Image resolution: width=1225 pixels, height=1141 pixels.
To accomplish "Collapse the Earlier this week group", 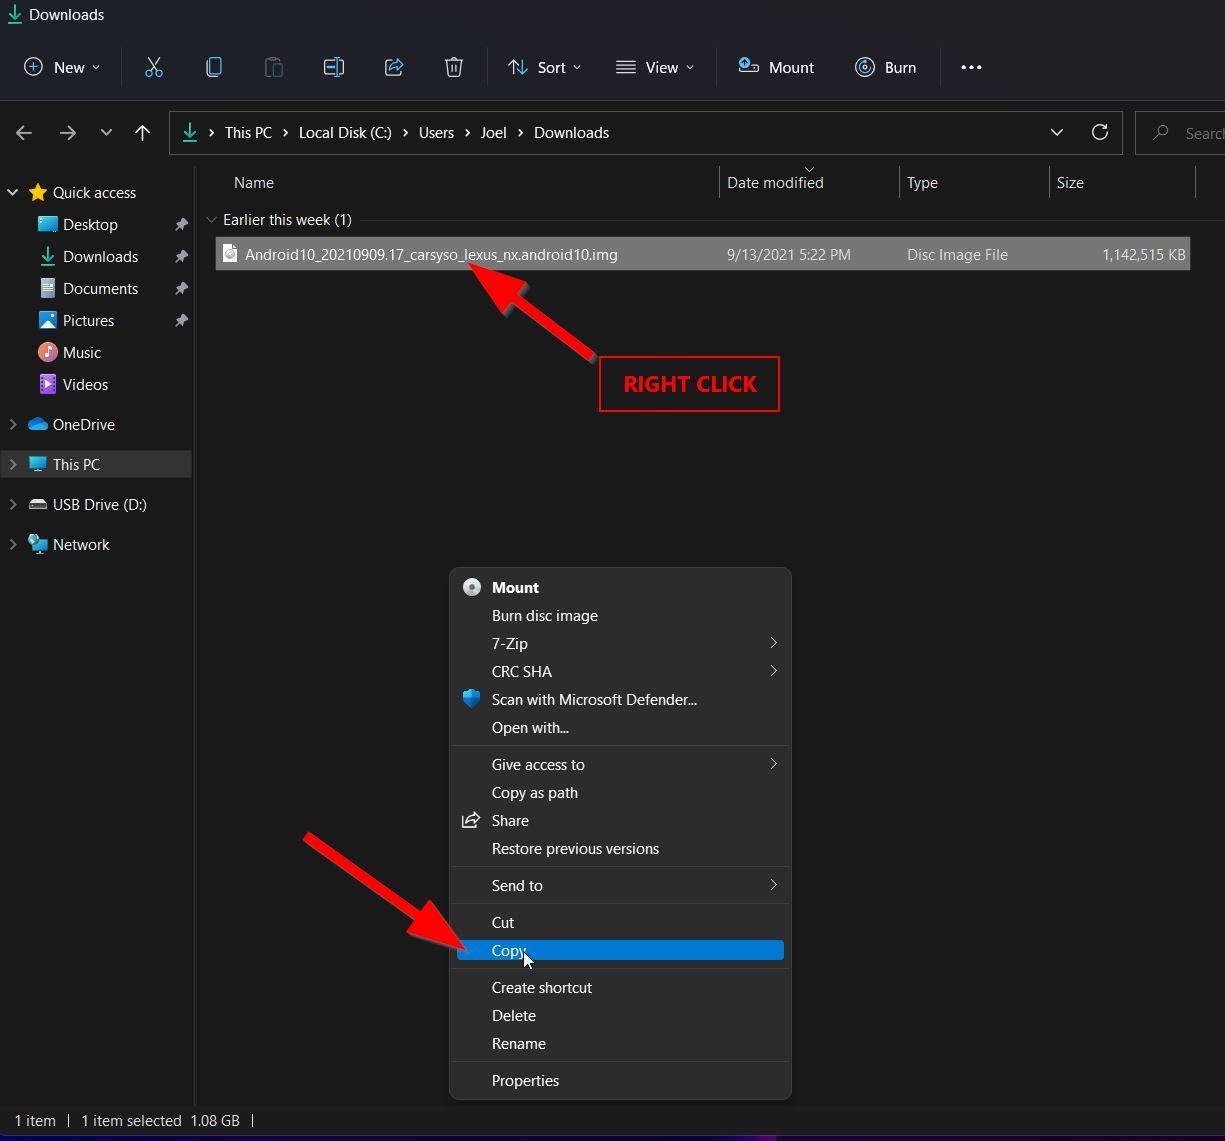I will click(x=211, y=220).
